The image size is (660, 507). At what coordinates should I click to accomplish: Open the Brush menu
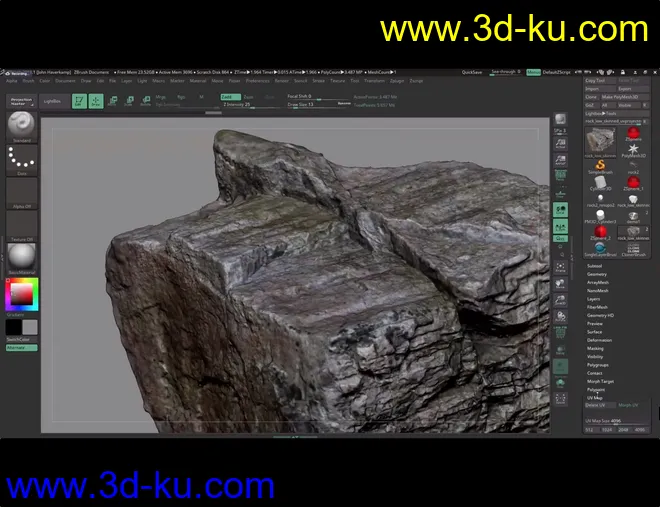tap(28, 81)
